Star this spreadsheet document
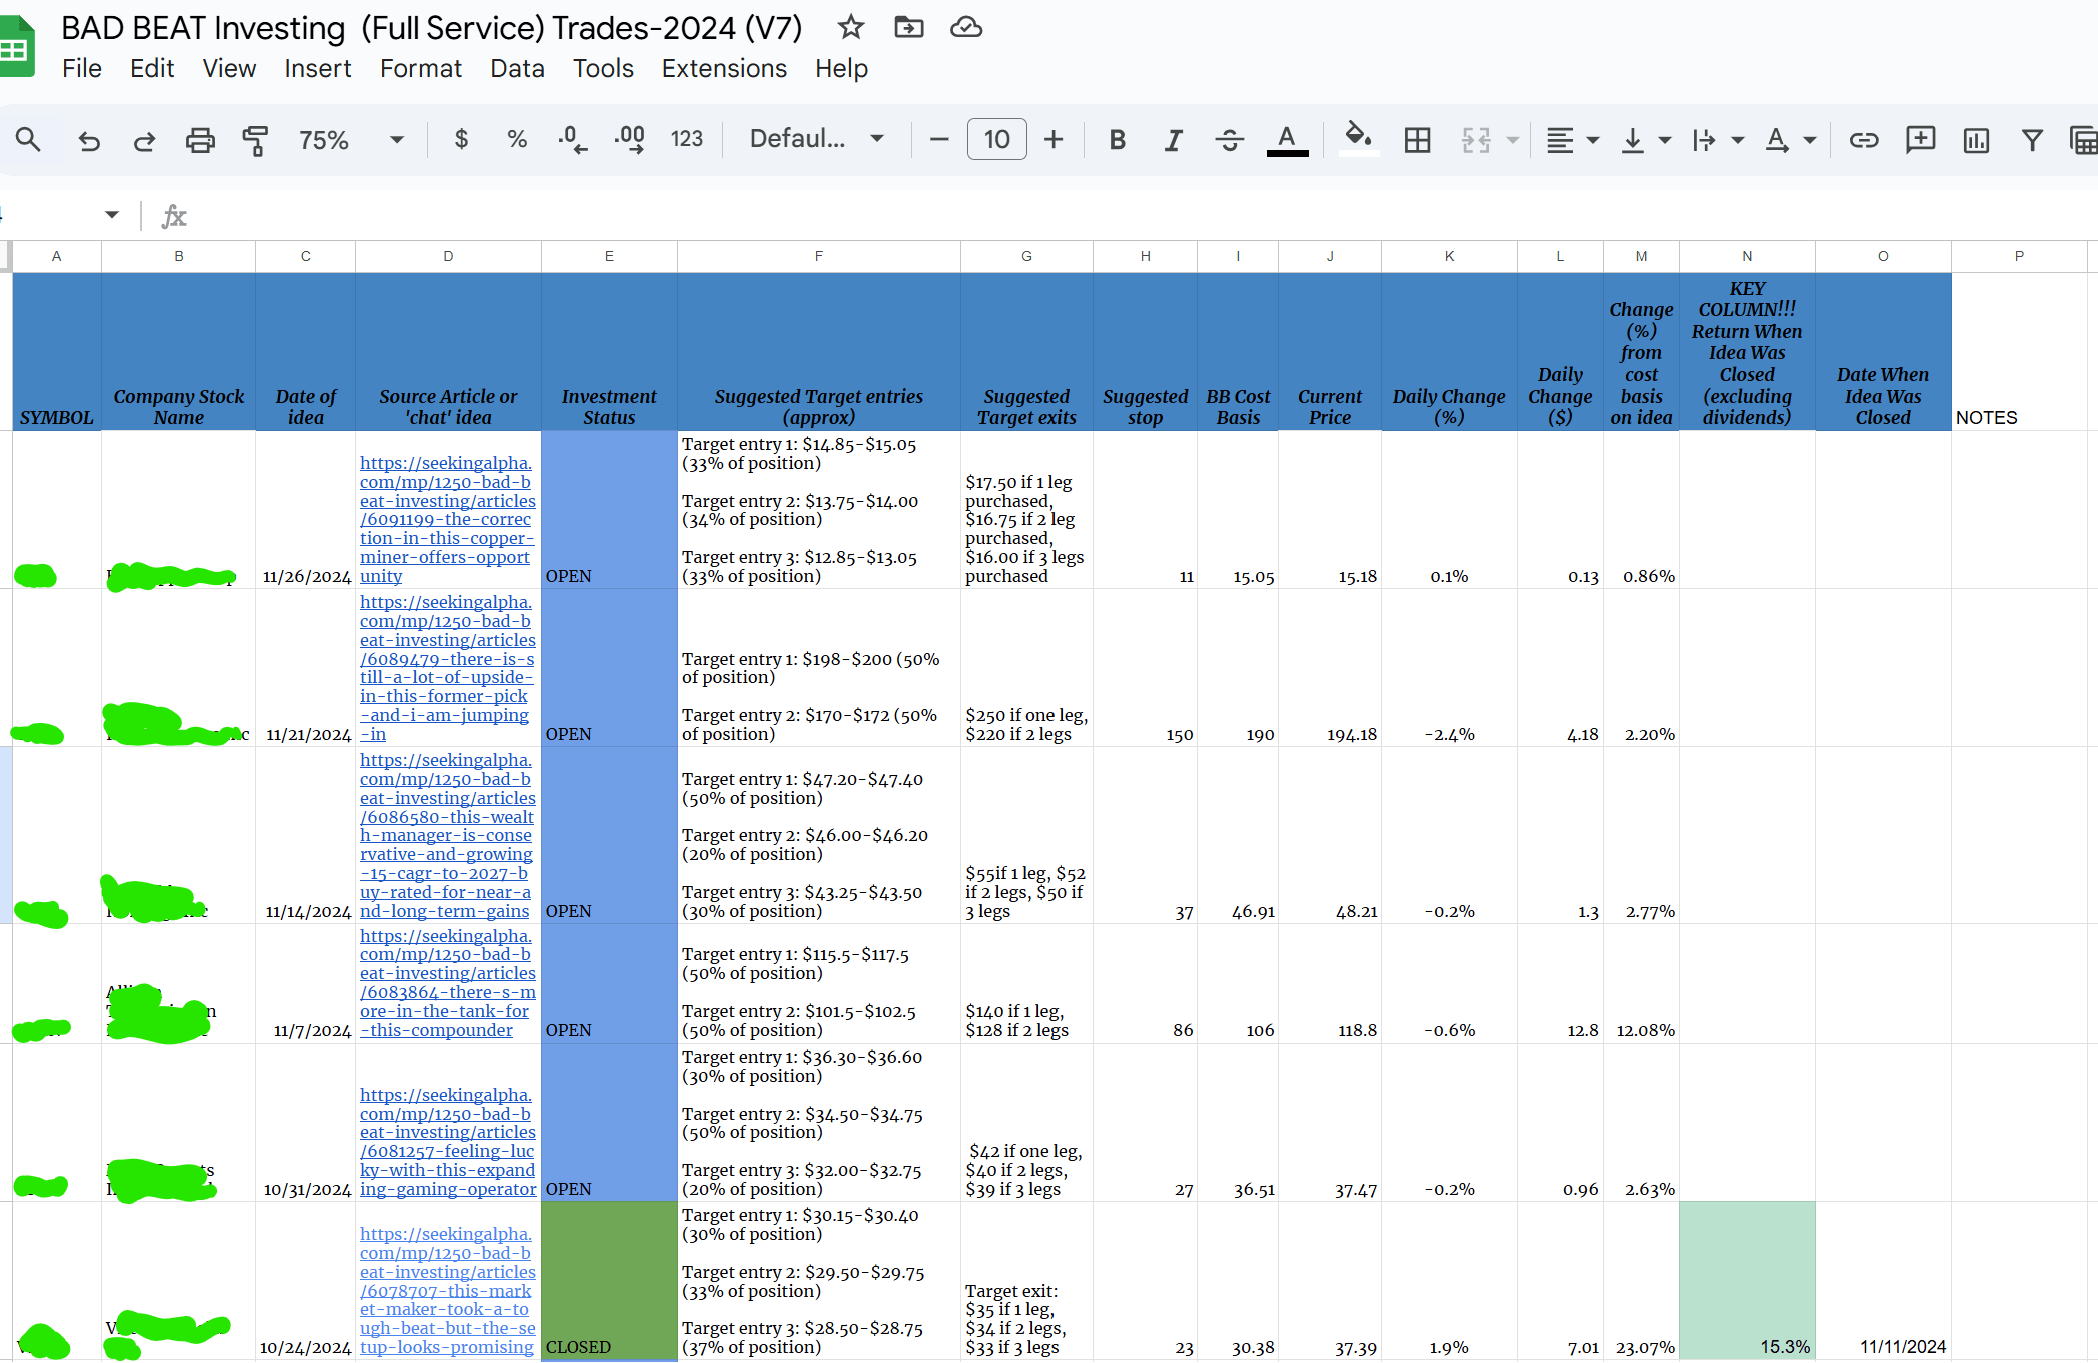The width and height of the screenshot is (2098, 1363). point(851,27)
